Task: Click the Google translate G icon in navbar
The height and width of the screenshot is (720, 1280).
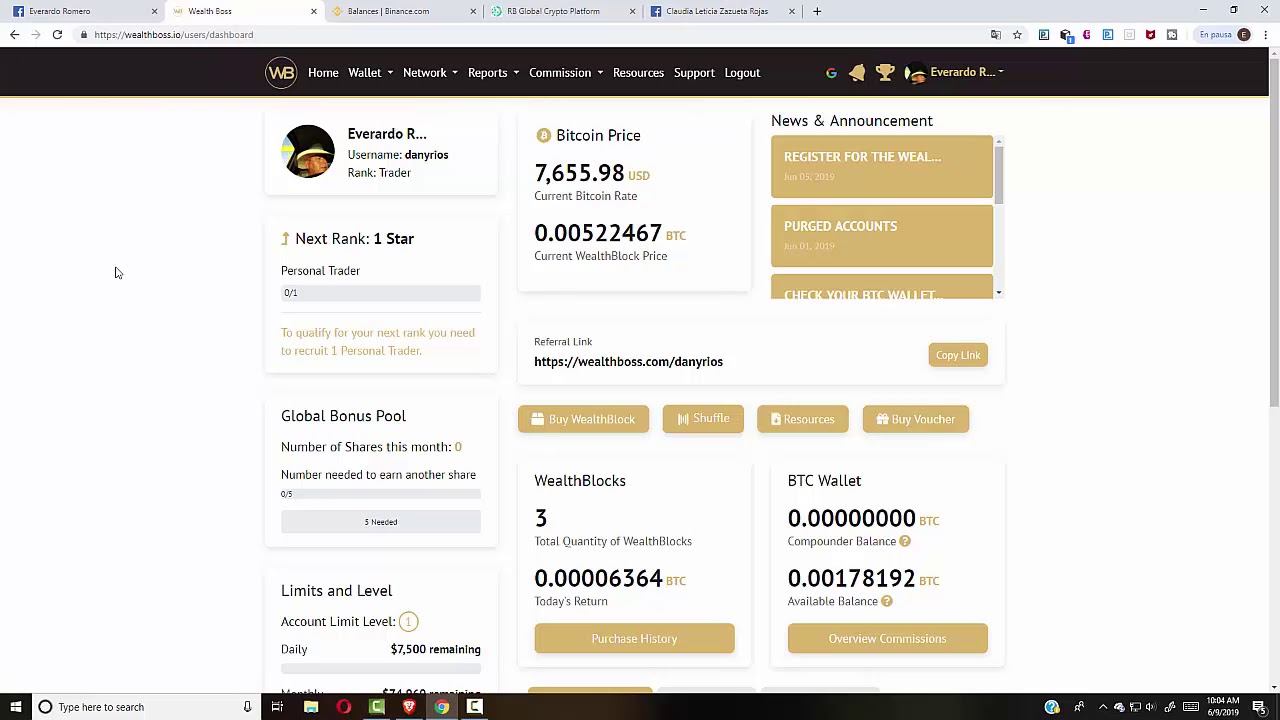Action: point(831,73)
